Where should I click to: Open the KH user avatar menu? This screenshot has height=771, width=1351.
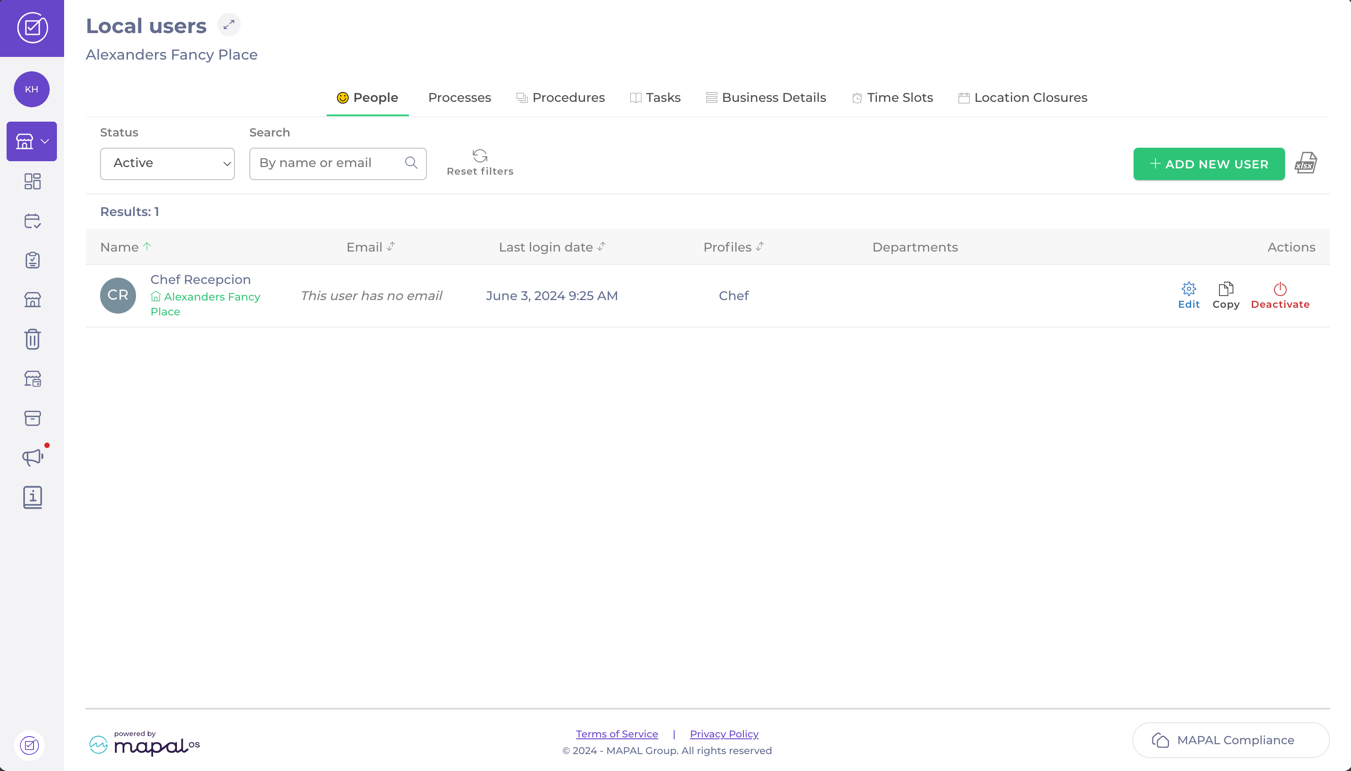(x=32, y=89)
